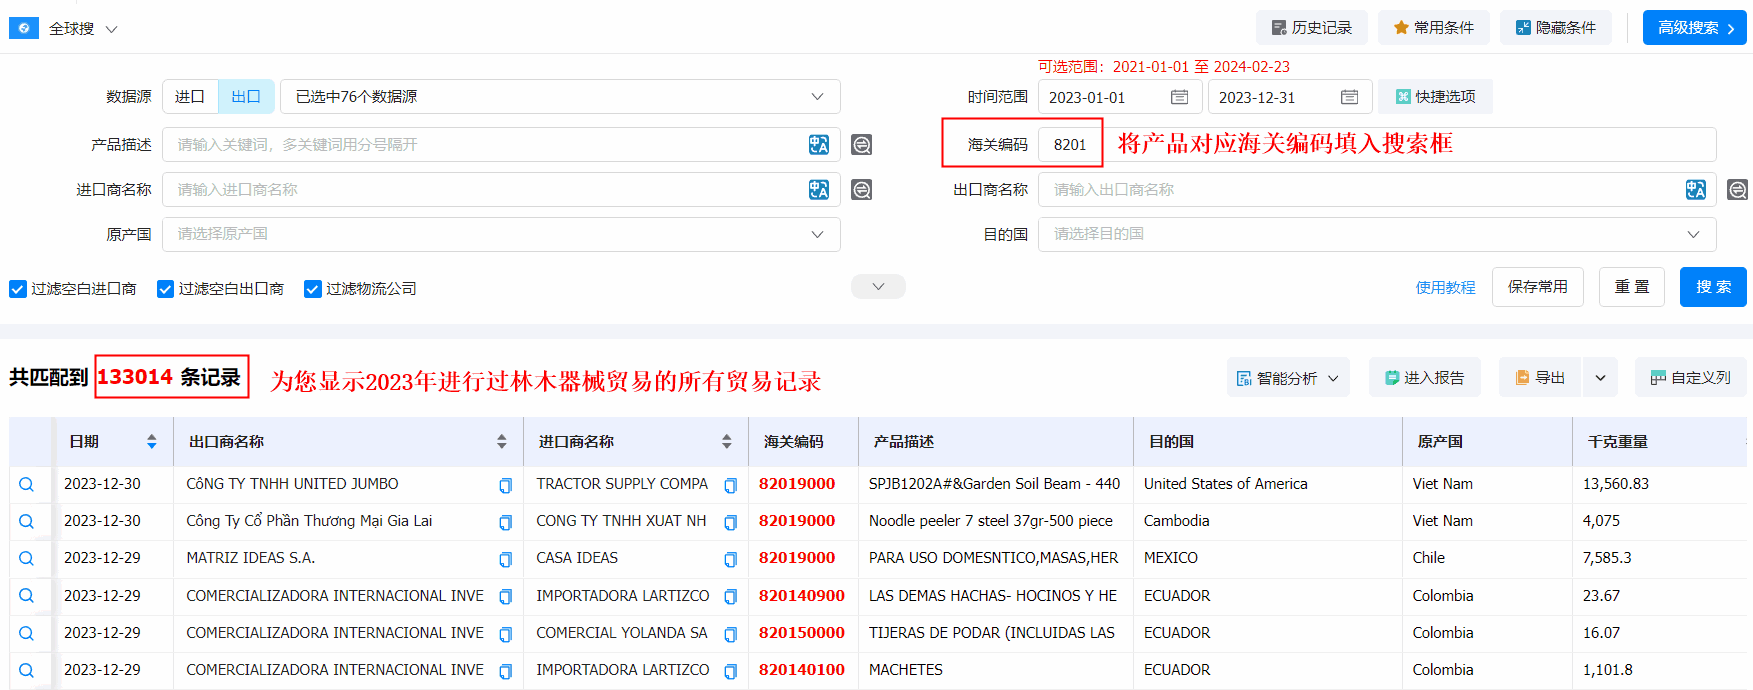Copy importer name TRACTOR SUPPLY COMPA
The image size is (1753, 690).
click(730, 485)
